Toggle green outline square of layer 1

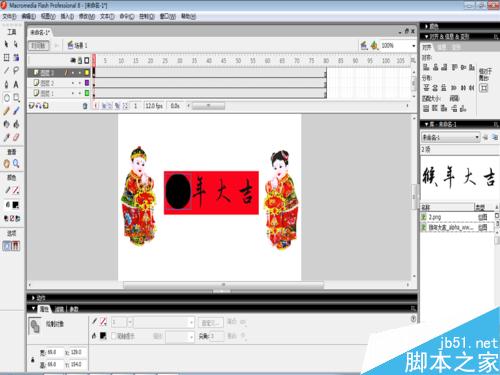[x=87, y=93]
